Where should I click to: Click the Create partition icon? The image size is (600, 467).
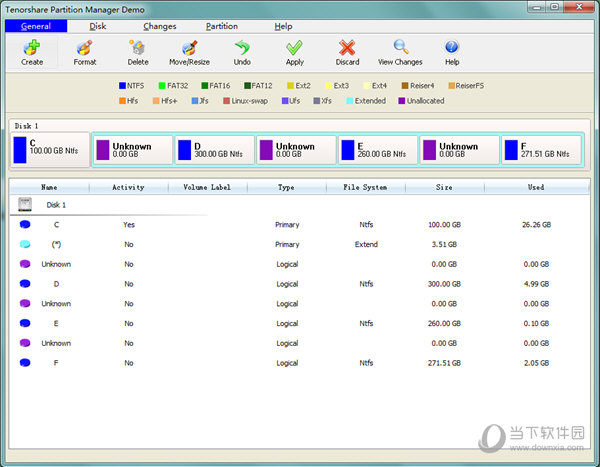[x=32, y=47]
